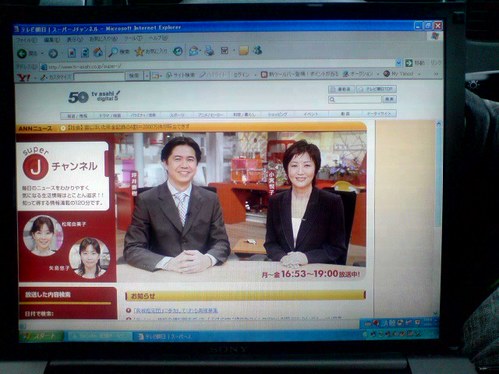Viewport: 499px width, 374px height.
Task: Click the Forward arrow button
Action: click(53, 53)
